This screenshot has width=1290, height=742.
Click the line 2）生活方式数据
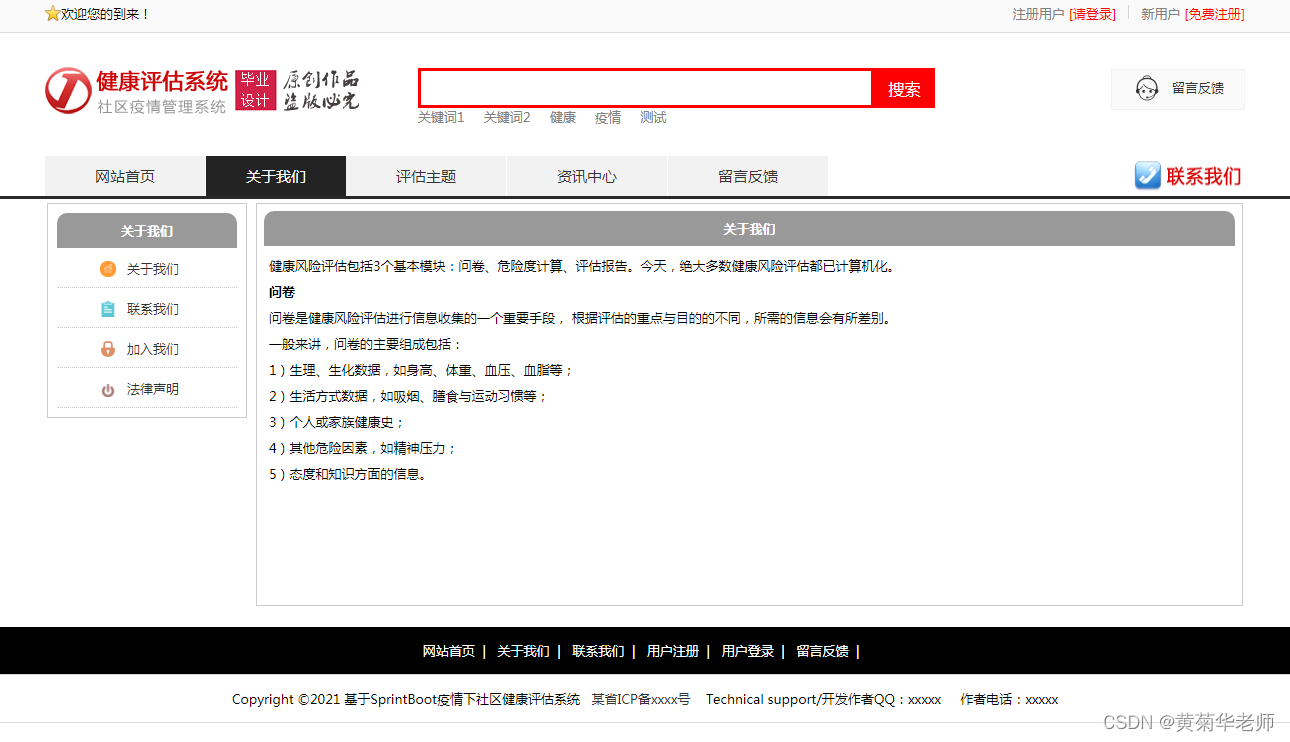tap(409, 396)
